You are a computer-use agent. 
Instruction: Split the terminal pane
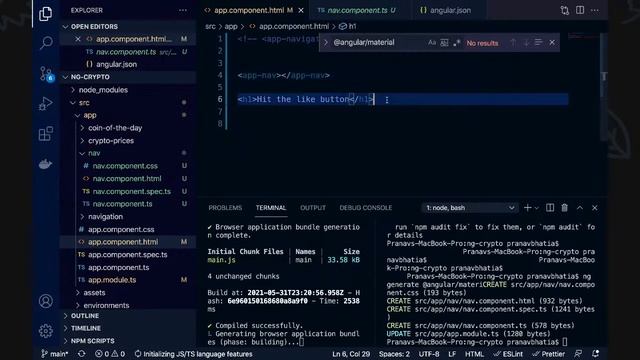tap(550, 208)
